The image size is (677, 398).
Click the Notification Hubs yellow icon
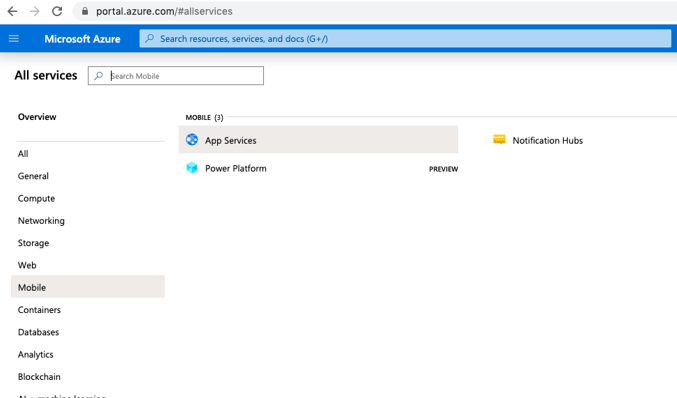pos(499,139)
